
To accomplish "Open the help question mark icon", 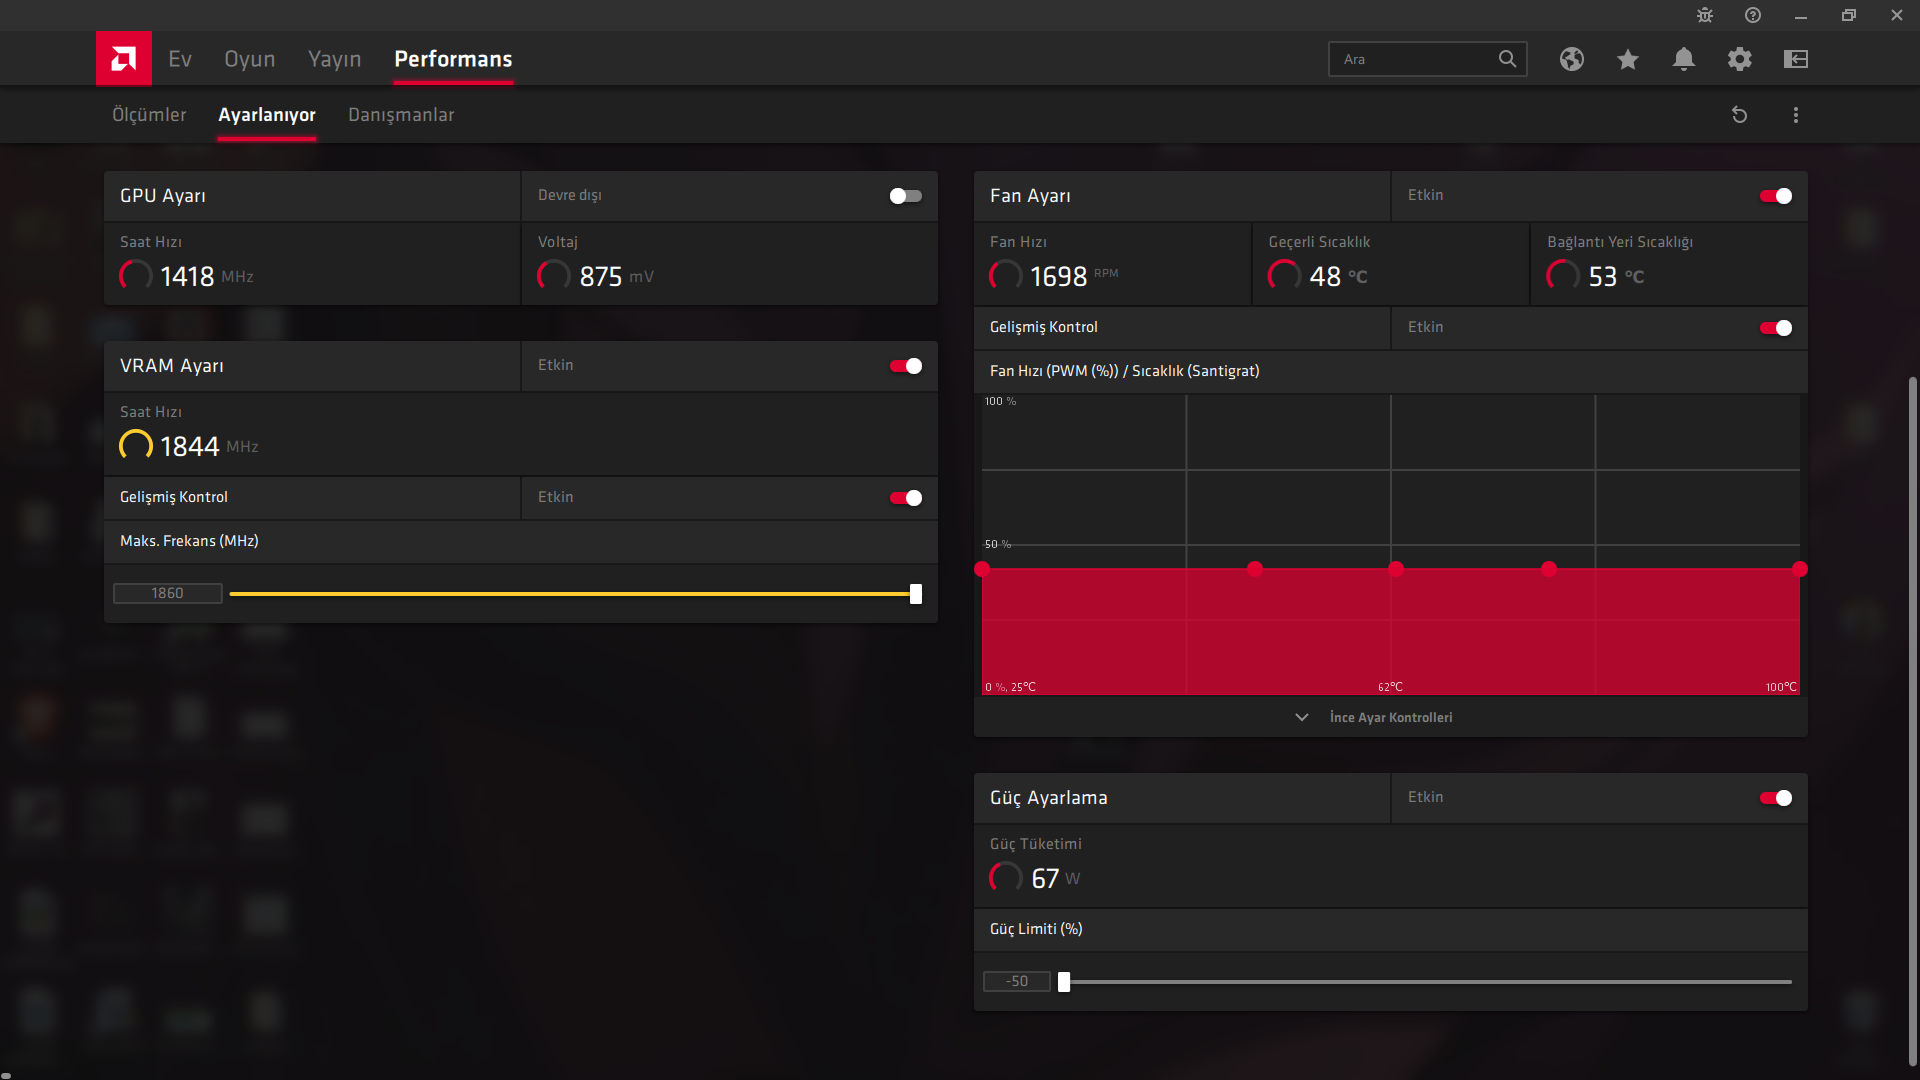I will point(1753,15).
